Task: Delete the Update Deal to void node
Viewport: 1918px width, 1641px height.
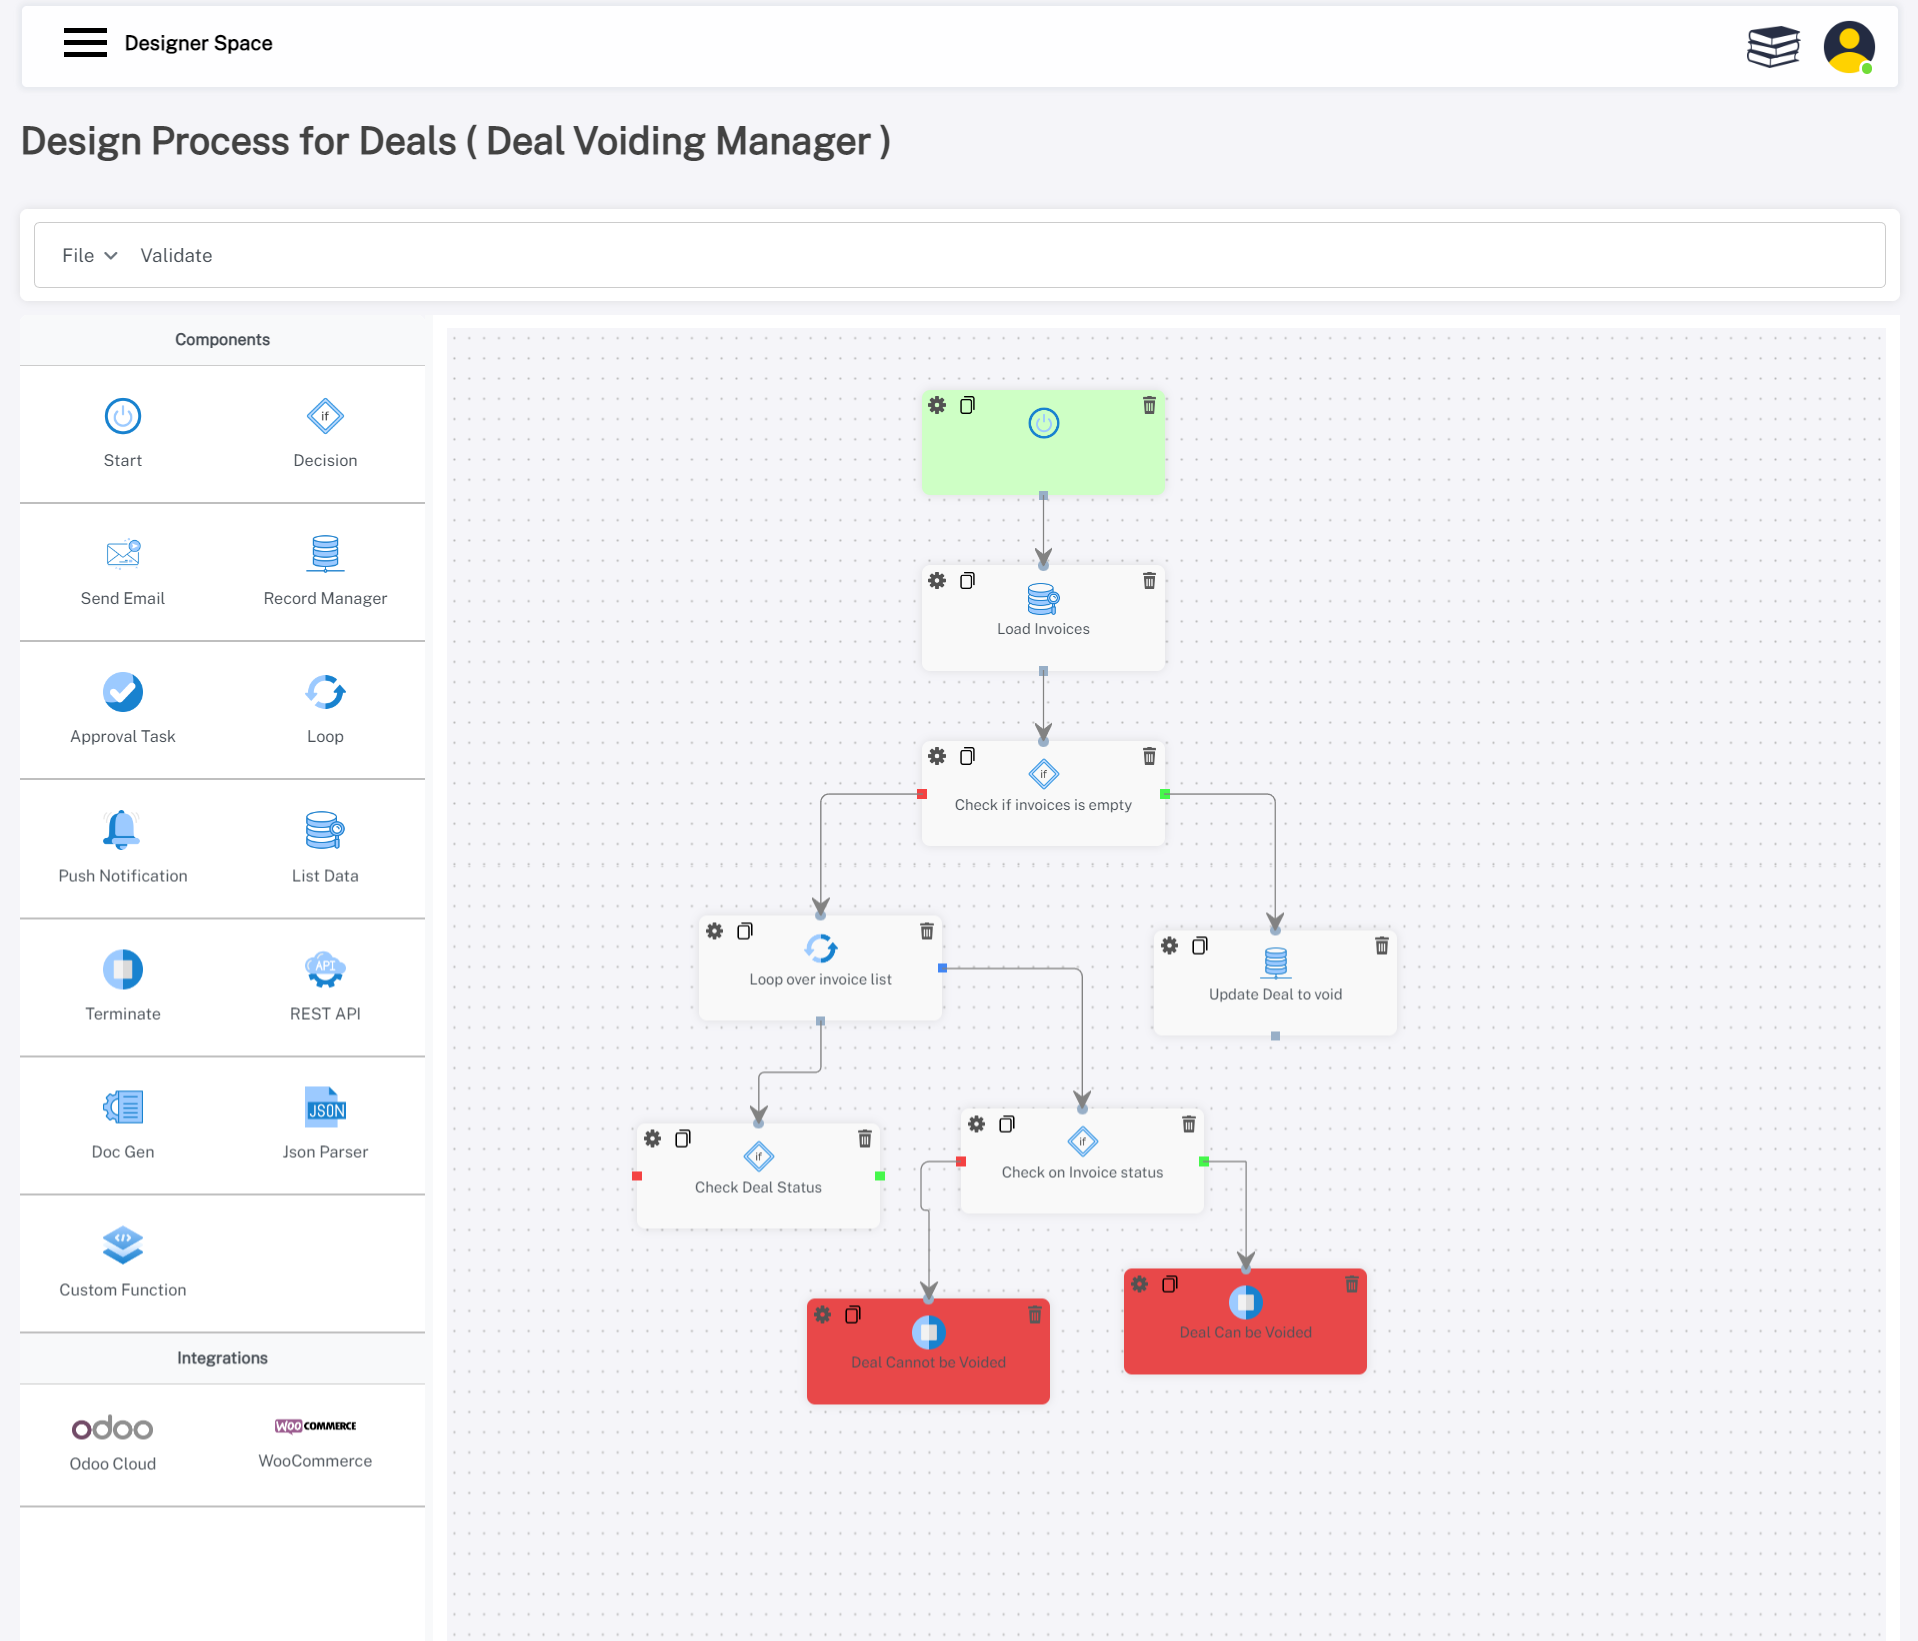Action: (1381, 946)
